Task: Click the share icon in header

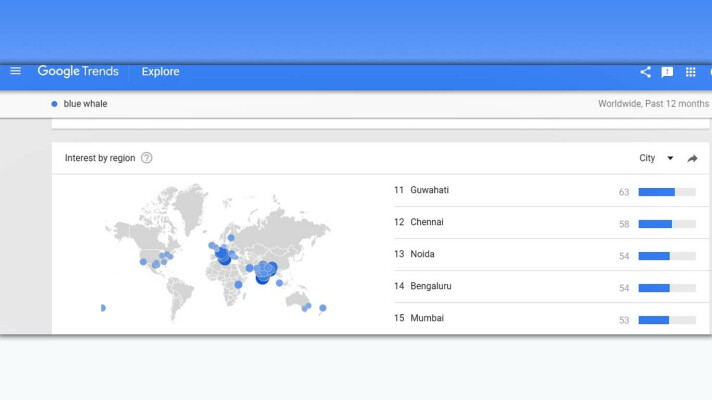Action: [x=645, y=72]
